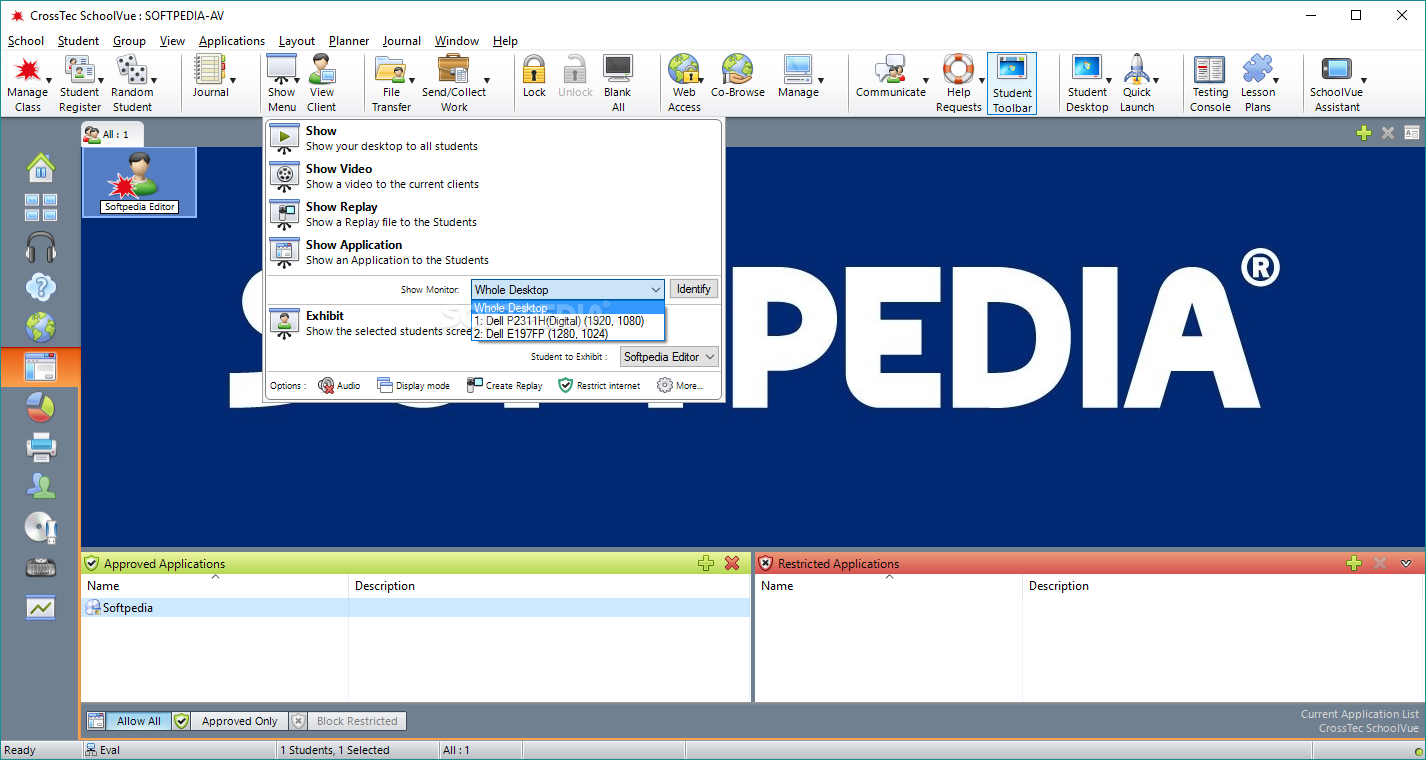The image size is (1426, 760).
Task: Select the headphones audio view in sidebar
Action: pos(41,247)
